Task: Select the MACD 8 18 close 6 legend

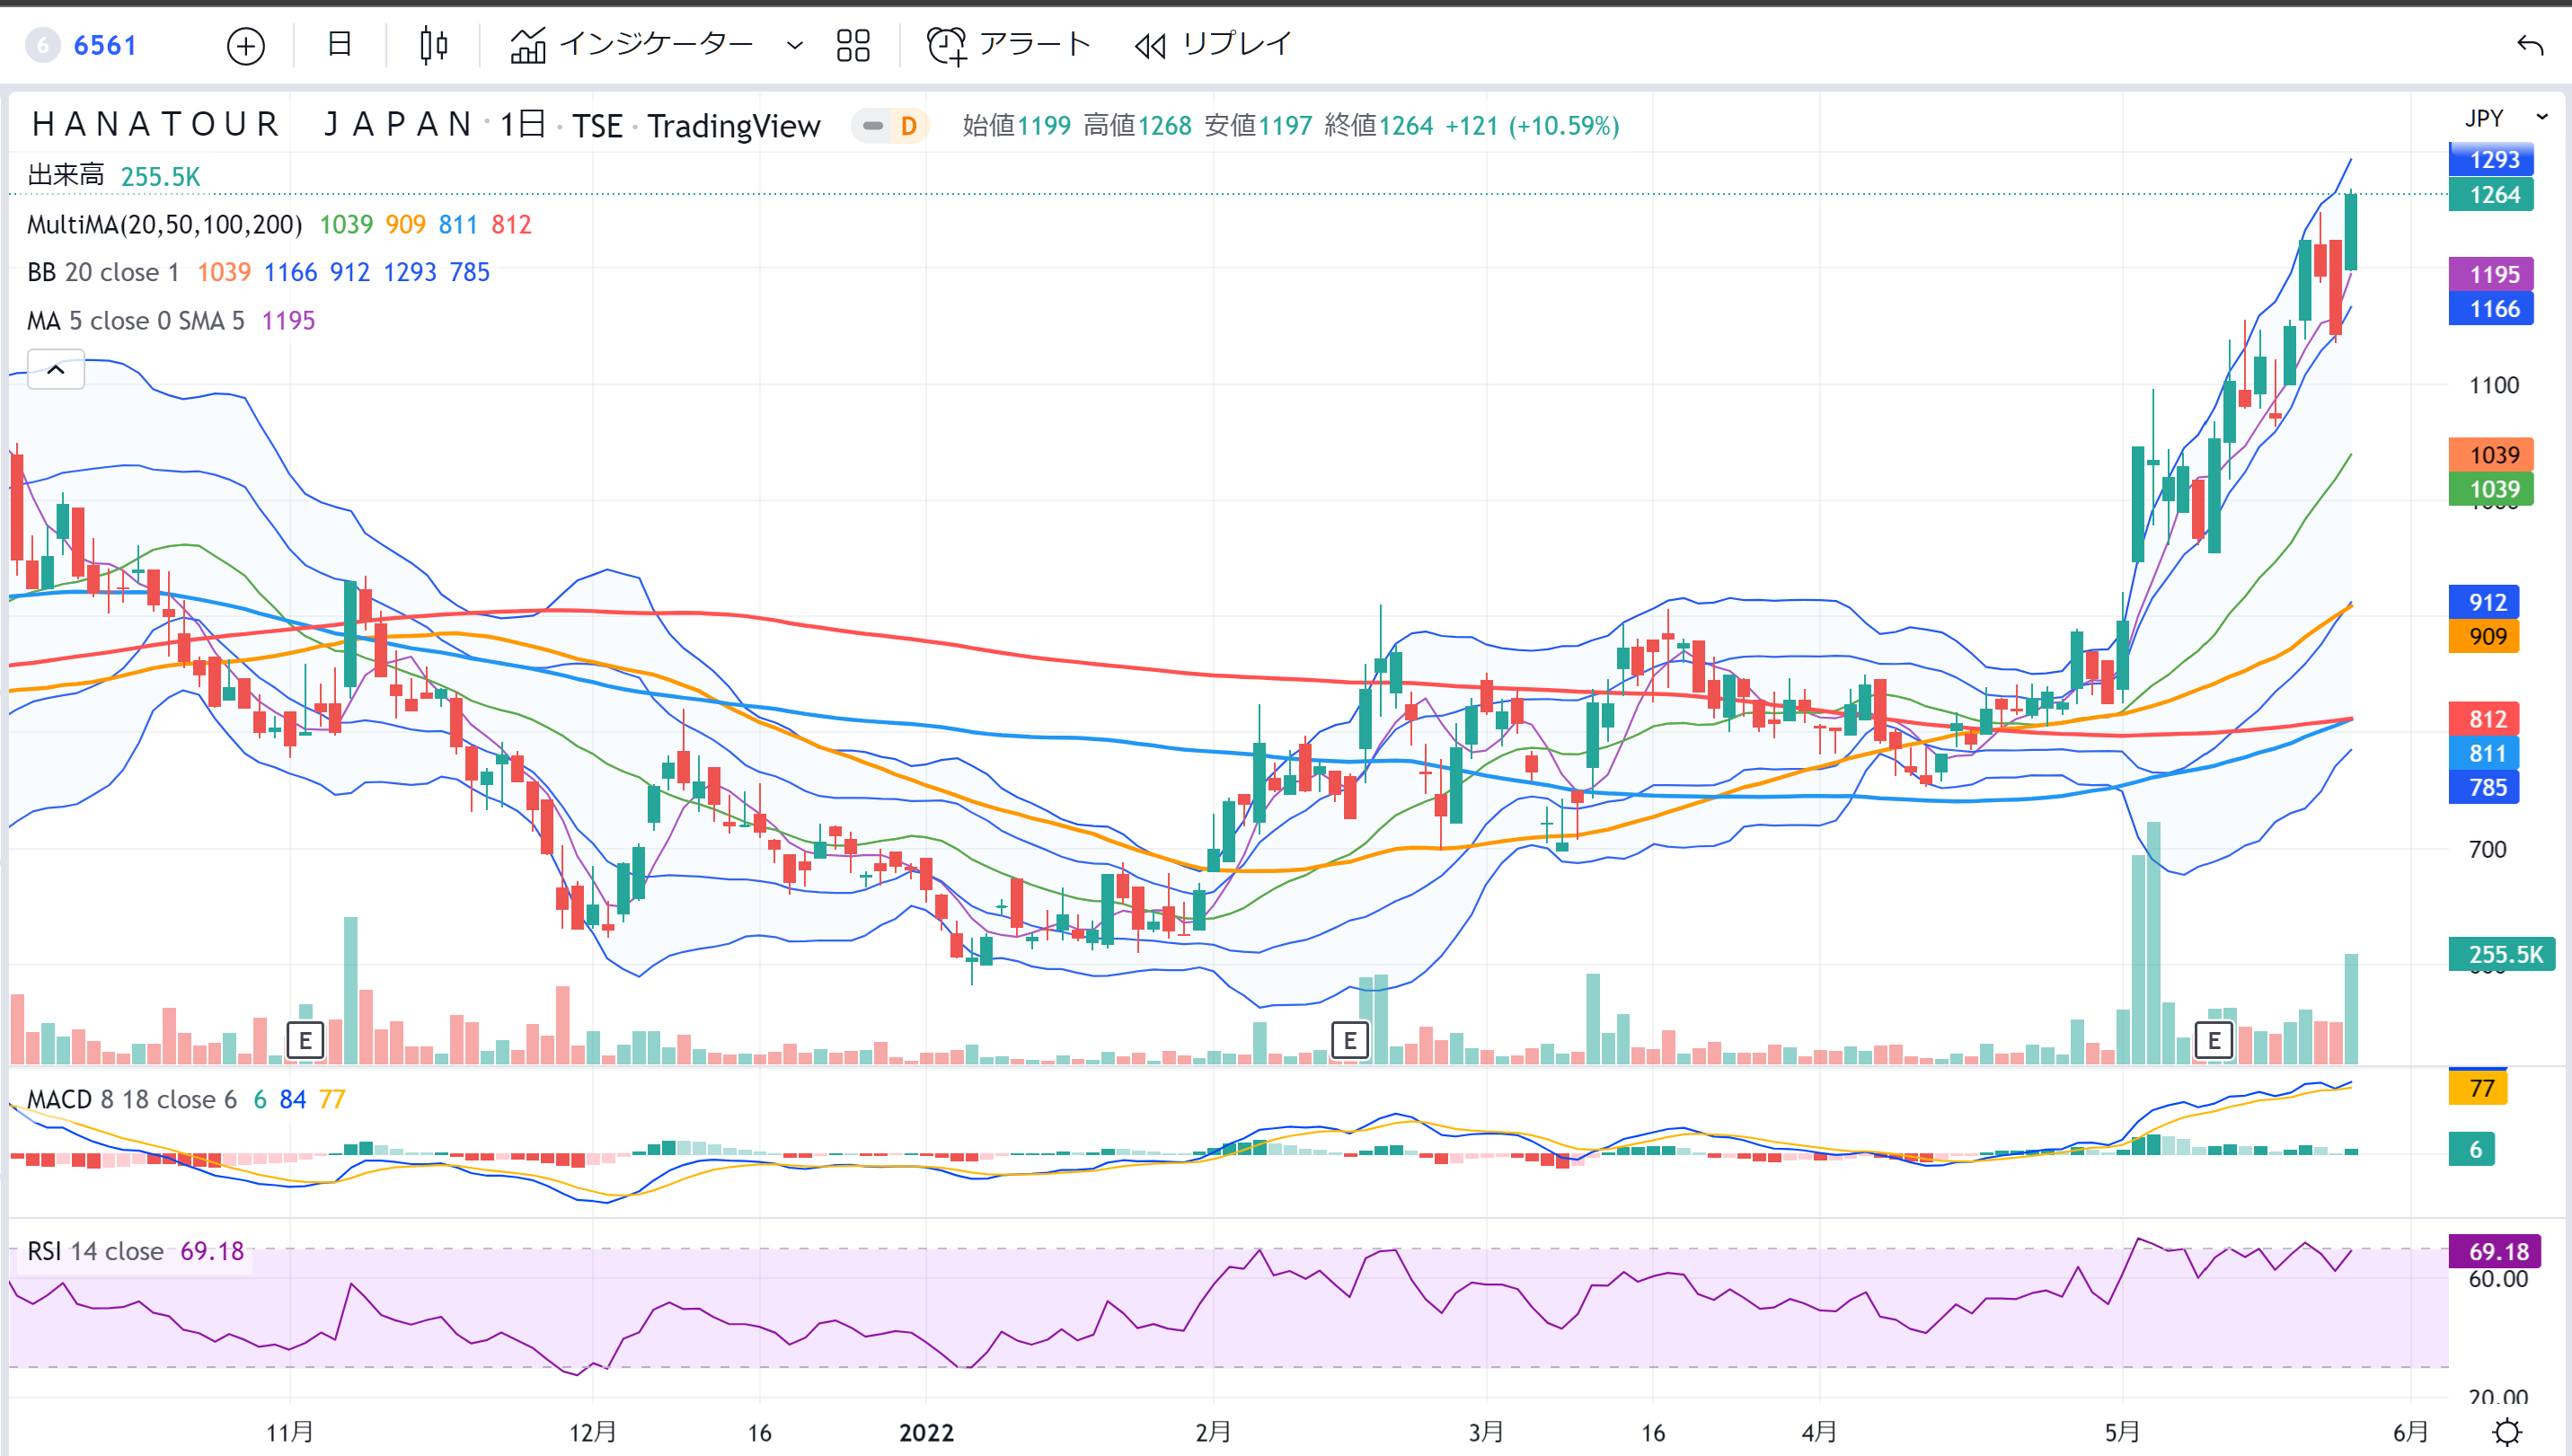Action: click(x=132, y=1099)
